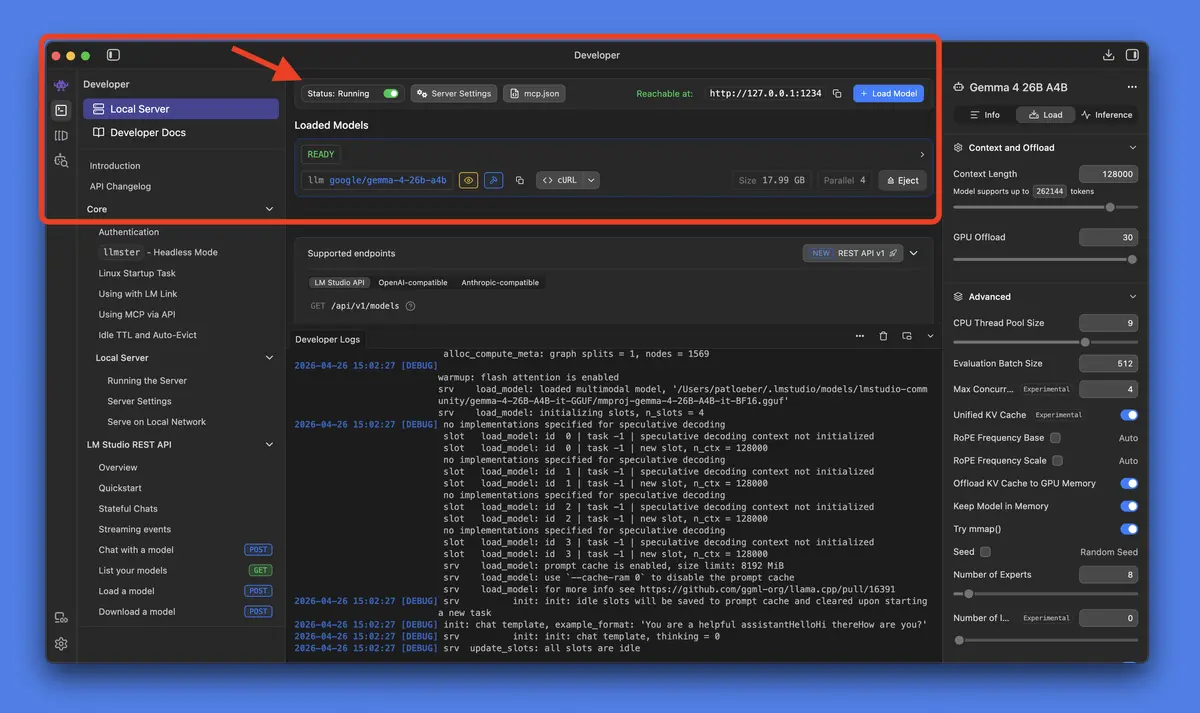Screen dimensions: 1200x713
Task: Open the Quickstart docs page
Action: point(120,488)
